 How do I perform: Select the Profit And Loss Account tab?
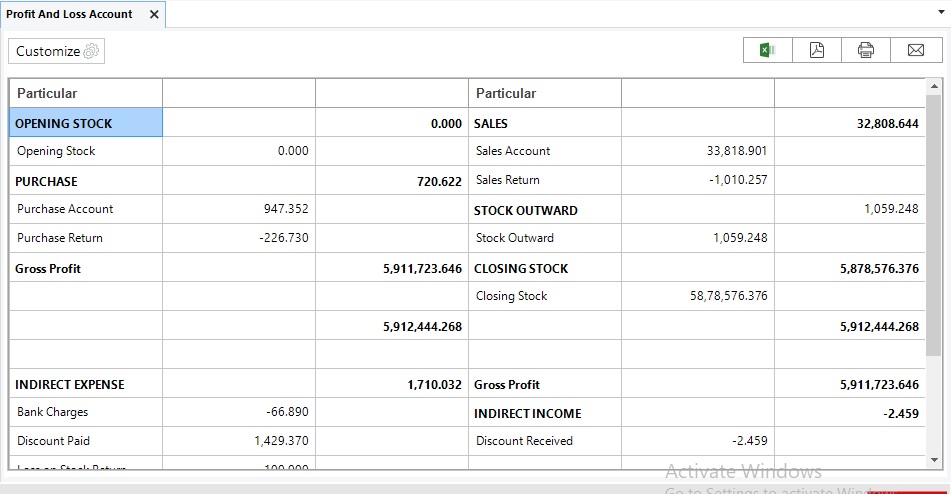point(70,15)
